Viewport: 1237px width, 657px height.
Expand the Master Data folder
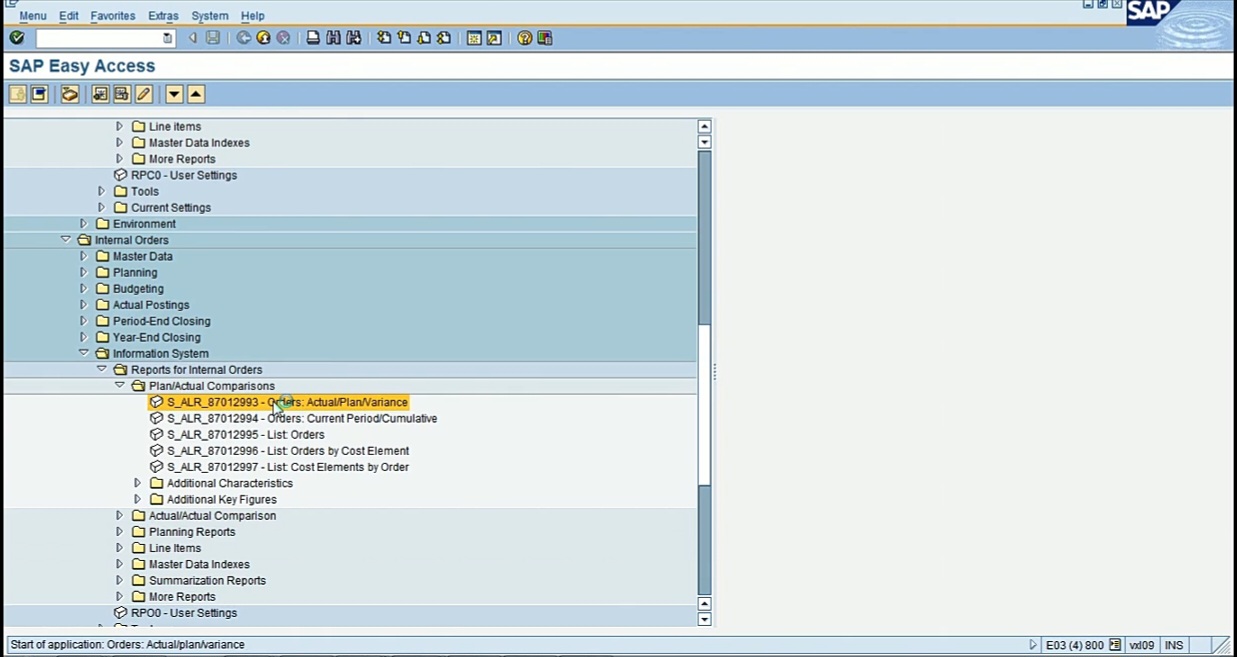[84, 256]
